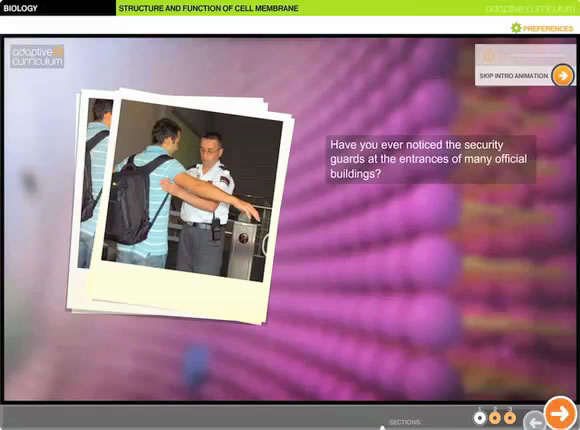Go forward with the large orange arrow
Screen dimensions: 580x430
tap(560, 413)
